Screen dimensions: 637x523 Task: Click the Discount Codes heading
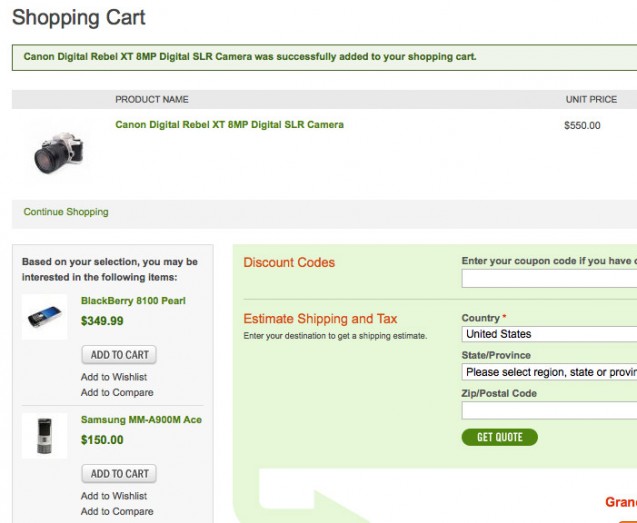[x=289, y=263]
